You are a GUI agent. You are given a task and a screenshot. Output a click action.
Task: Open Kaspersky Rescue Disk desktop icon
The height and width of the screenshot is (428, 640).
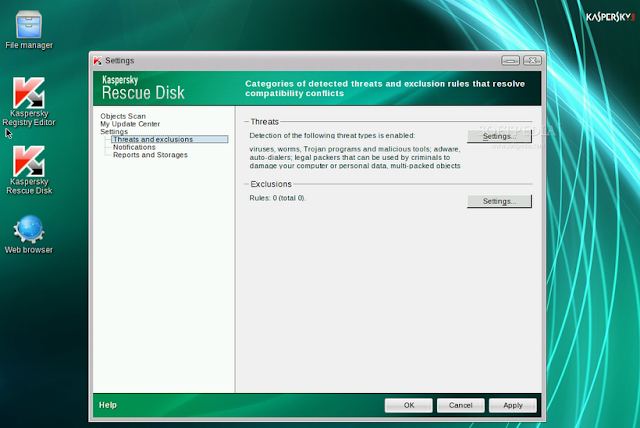tap(29, 170)
